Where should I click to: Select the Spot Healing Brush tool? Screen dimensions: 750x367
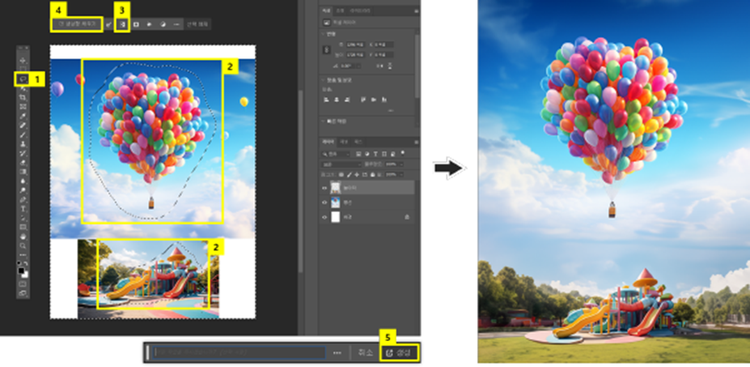23,125
